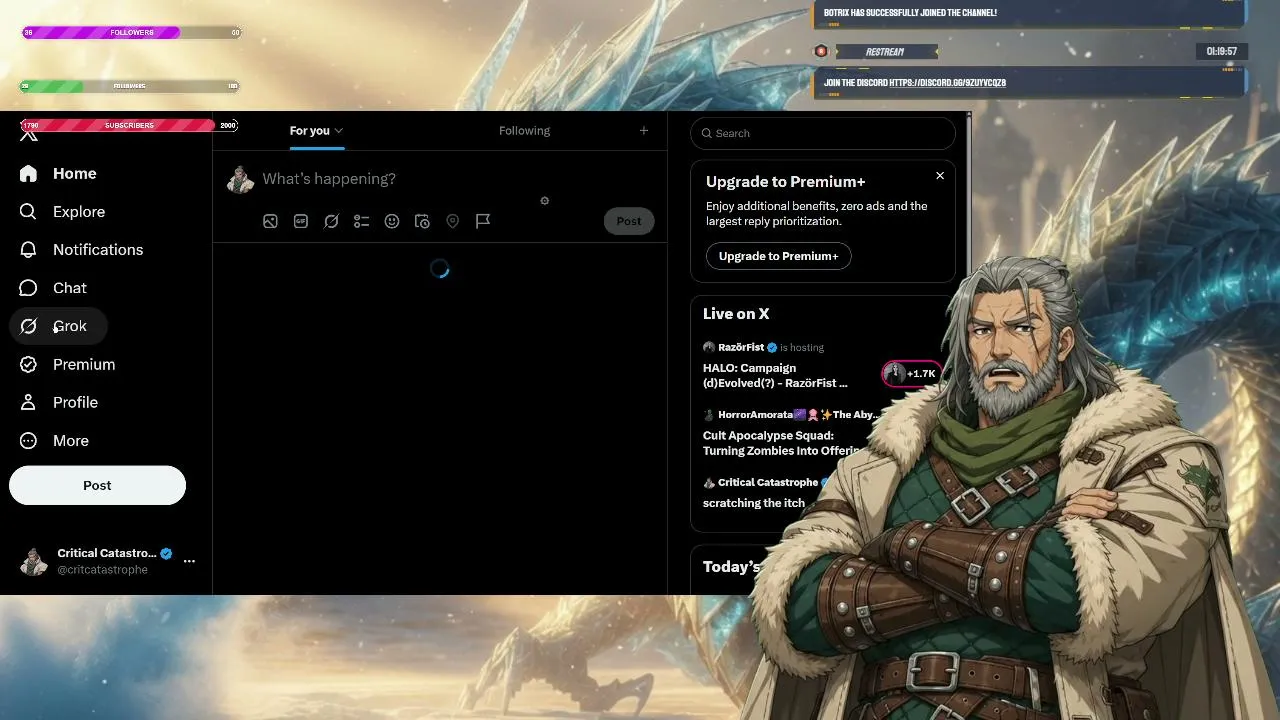Open the HALO: Campaign (d)Evolved(?) live stream
Image resolution: width=1280 pixels, height=720 pixels.
(x=775, y=375)
